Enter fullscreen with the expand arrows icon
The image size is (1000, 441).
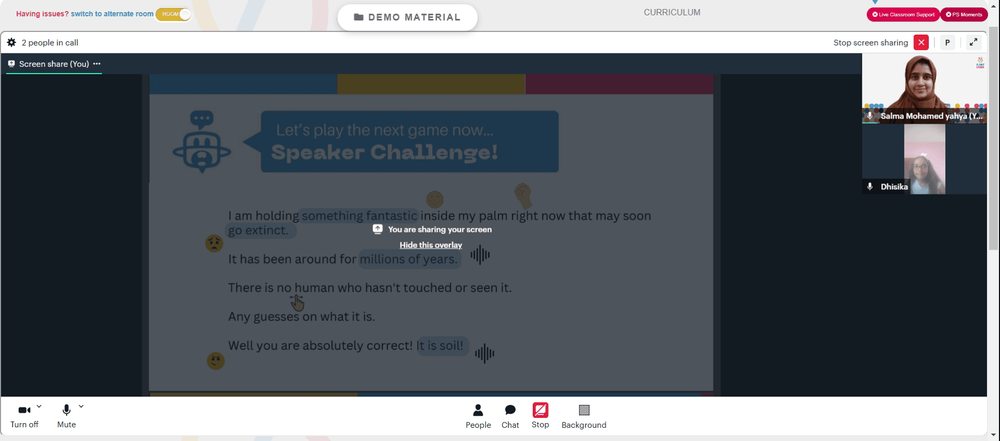(x=973, y=43)
